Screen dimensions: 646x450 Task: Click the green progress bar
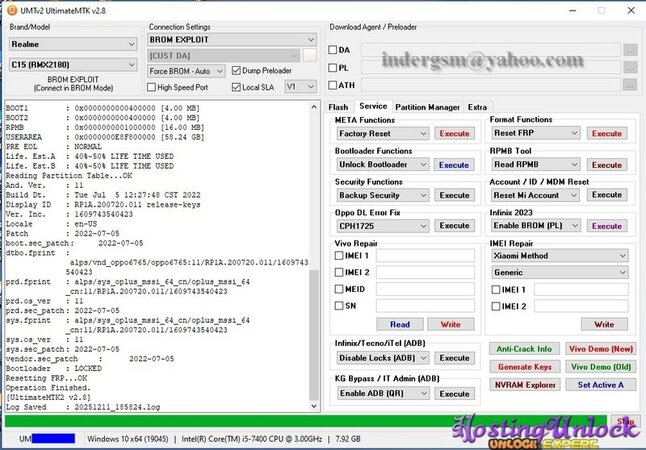[300, 421]
